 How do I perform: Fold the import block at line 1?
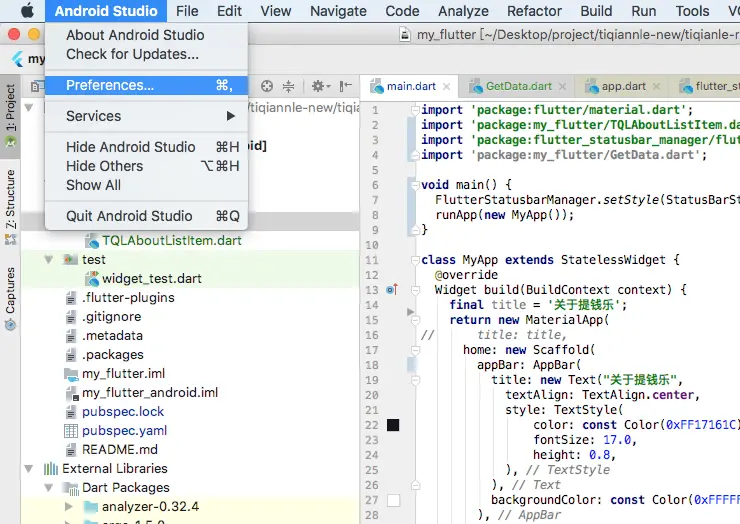pos(415,110)
